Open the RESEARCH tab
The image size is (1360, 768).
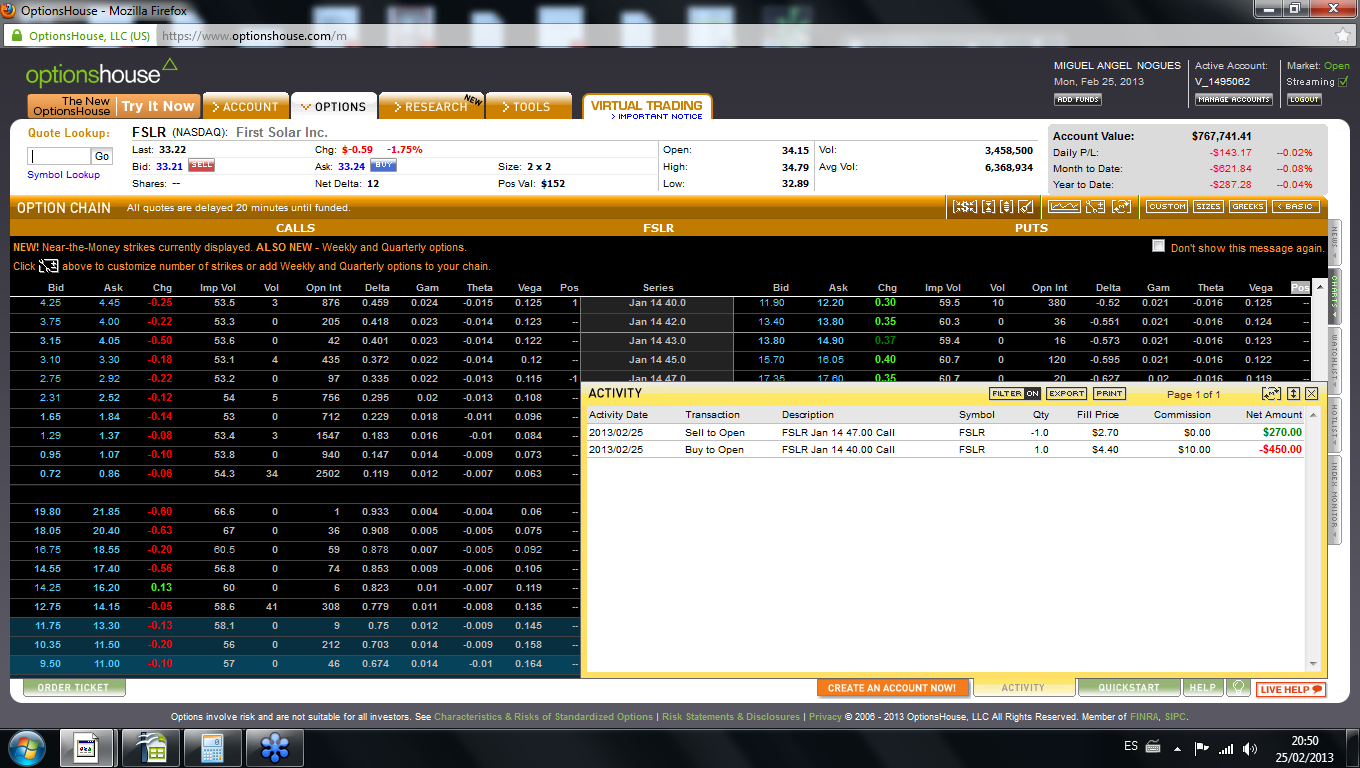coord(431,106)
